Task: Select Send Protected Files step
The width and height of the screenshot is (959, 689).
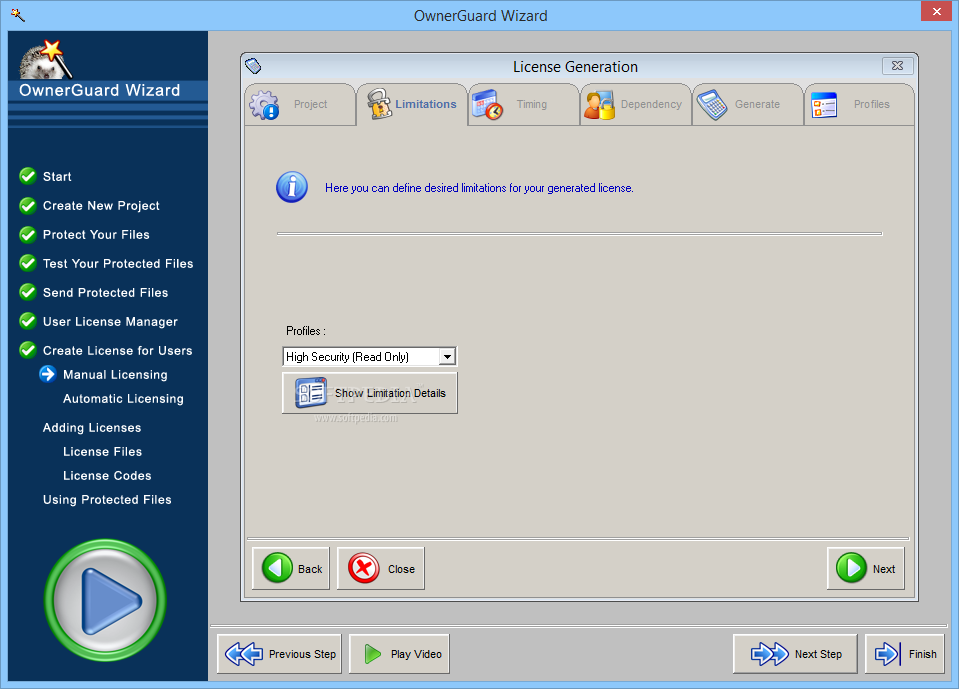Action: (105, 293)
